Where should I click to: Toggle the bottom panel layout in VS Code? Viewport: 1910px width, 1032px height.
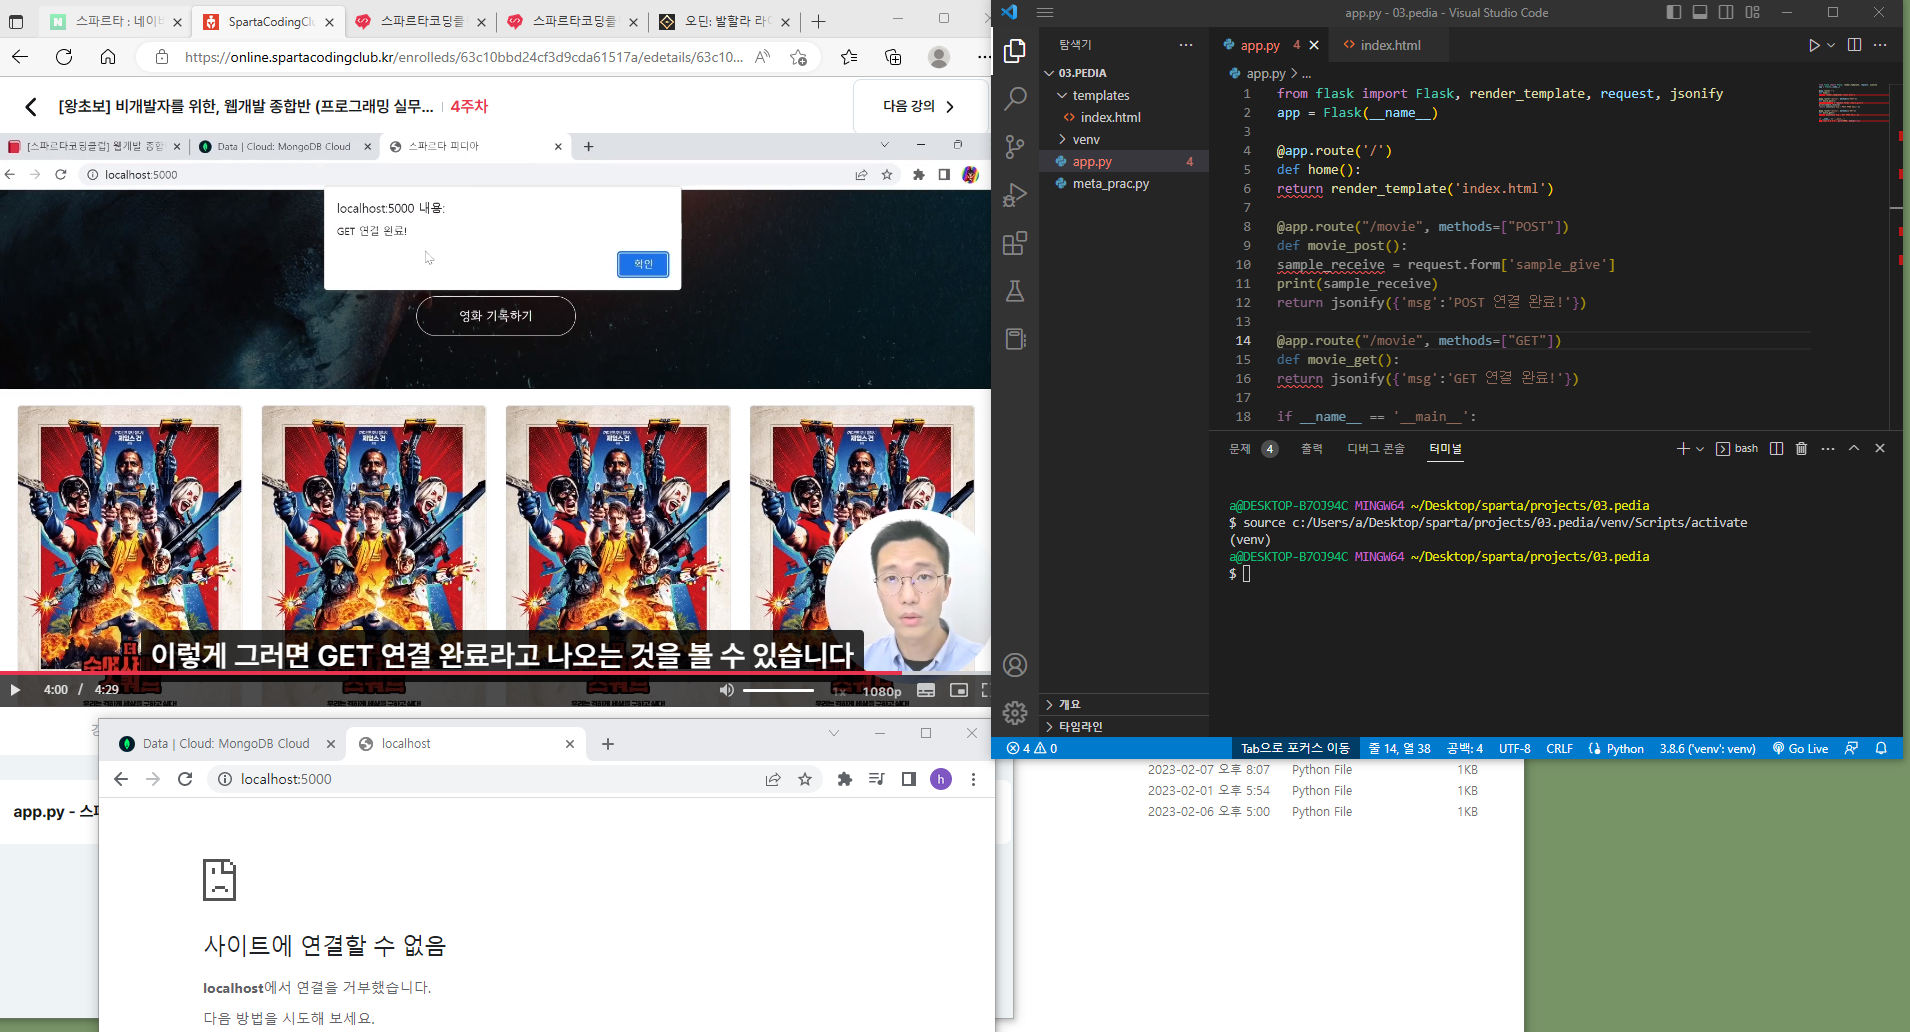1700,13
